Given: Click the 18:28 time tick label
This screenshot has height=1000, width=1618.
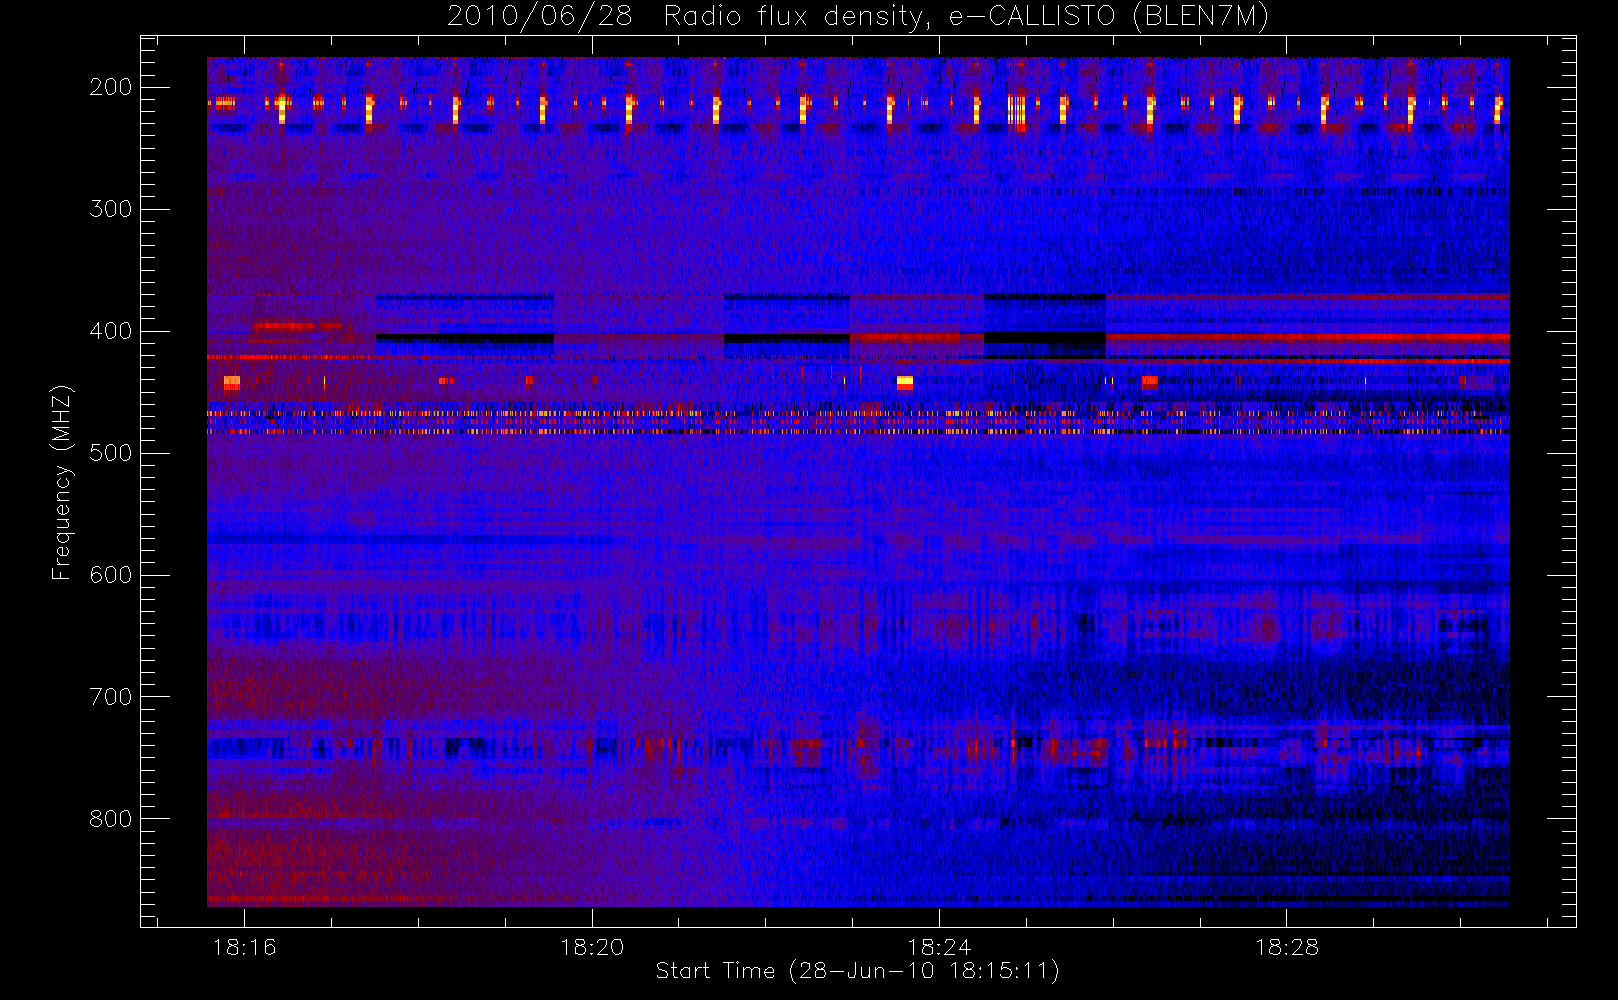Looking at the screenshot, I should [1287, 947].
